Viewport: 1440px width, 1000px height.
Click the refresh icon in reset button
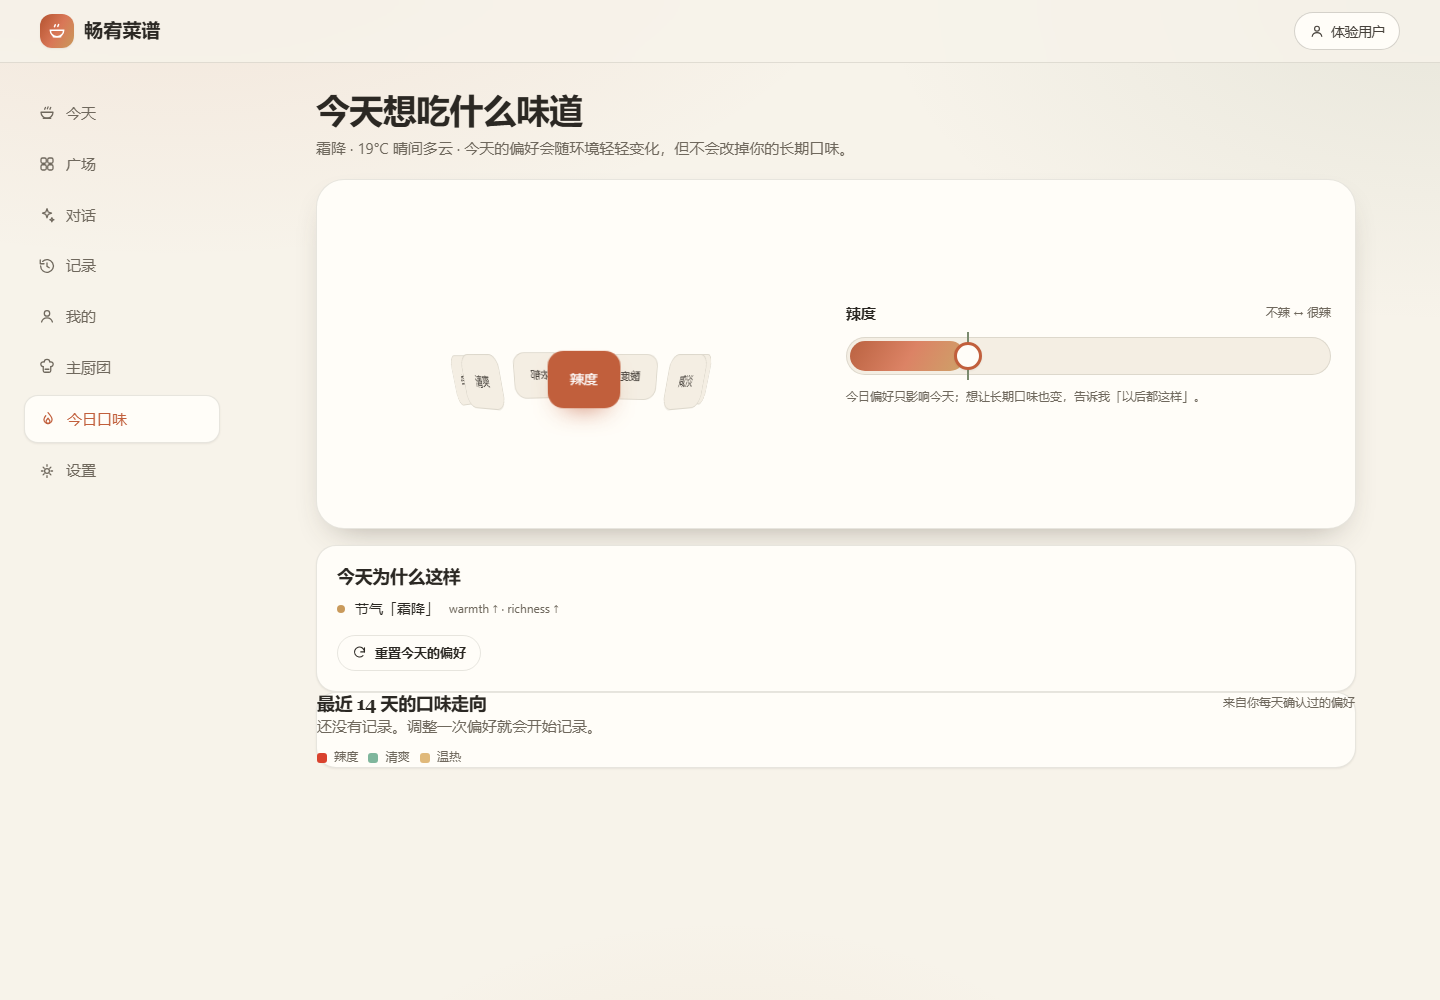tap(359, 652)
